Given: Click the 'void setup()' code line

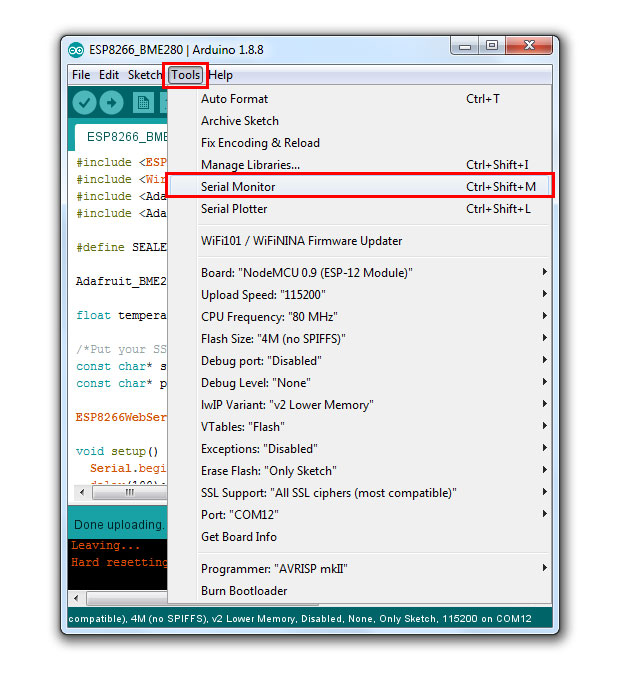Looking at the screenshot, I should click(117, 451).
